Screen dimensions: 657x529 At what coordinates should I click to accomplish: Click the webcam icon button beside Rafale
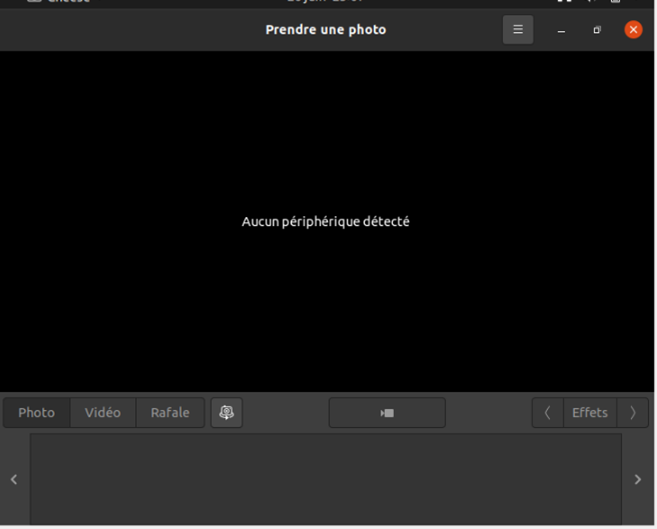click(227, 413)
